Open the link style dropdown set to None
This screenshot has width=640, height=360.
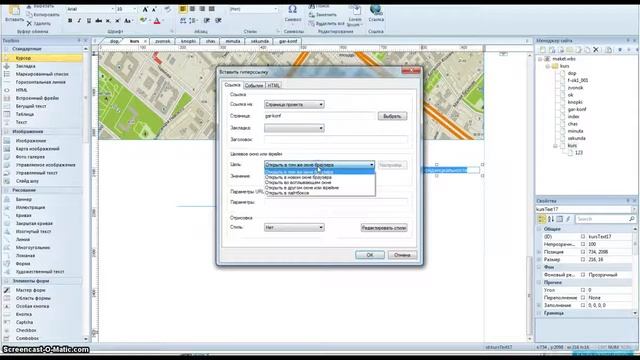tap(294, 227)
